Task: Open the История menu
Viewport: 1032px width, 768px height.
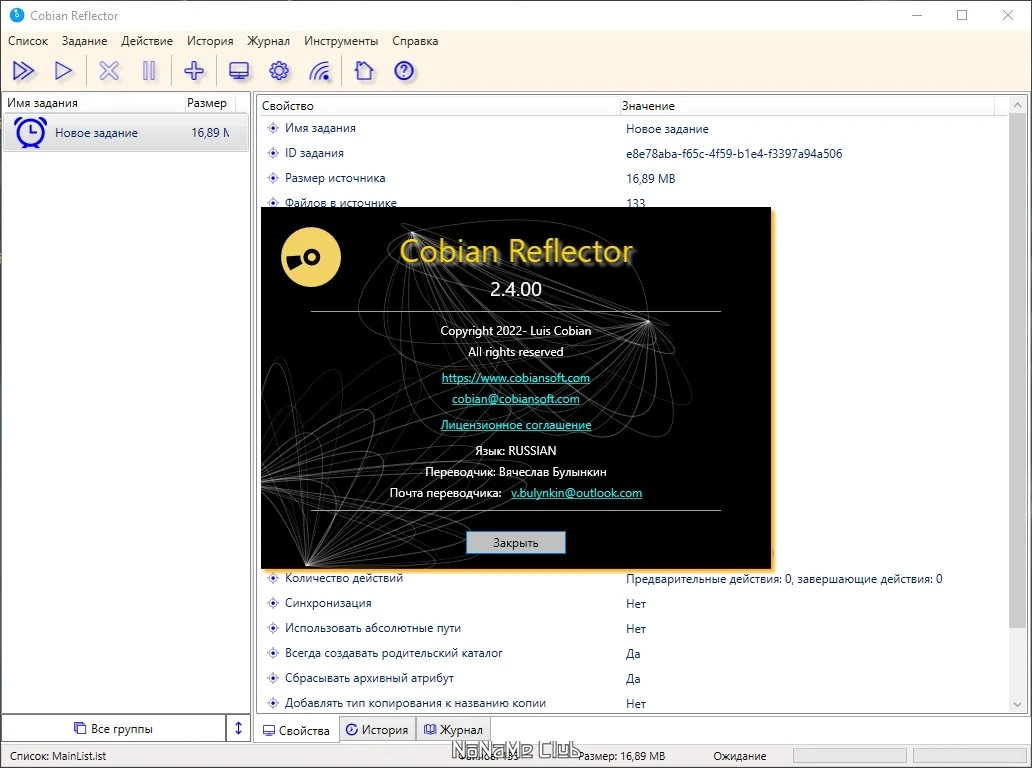Action: [210, 41]
